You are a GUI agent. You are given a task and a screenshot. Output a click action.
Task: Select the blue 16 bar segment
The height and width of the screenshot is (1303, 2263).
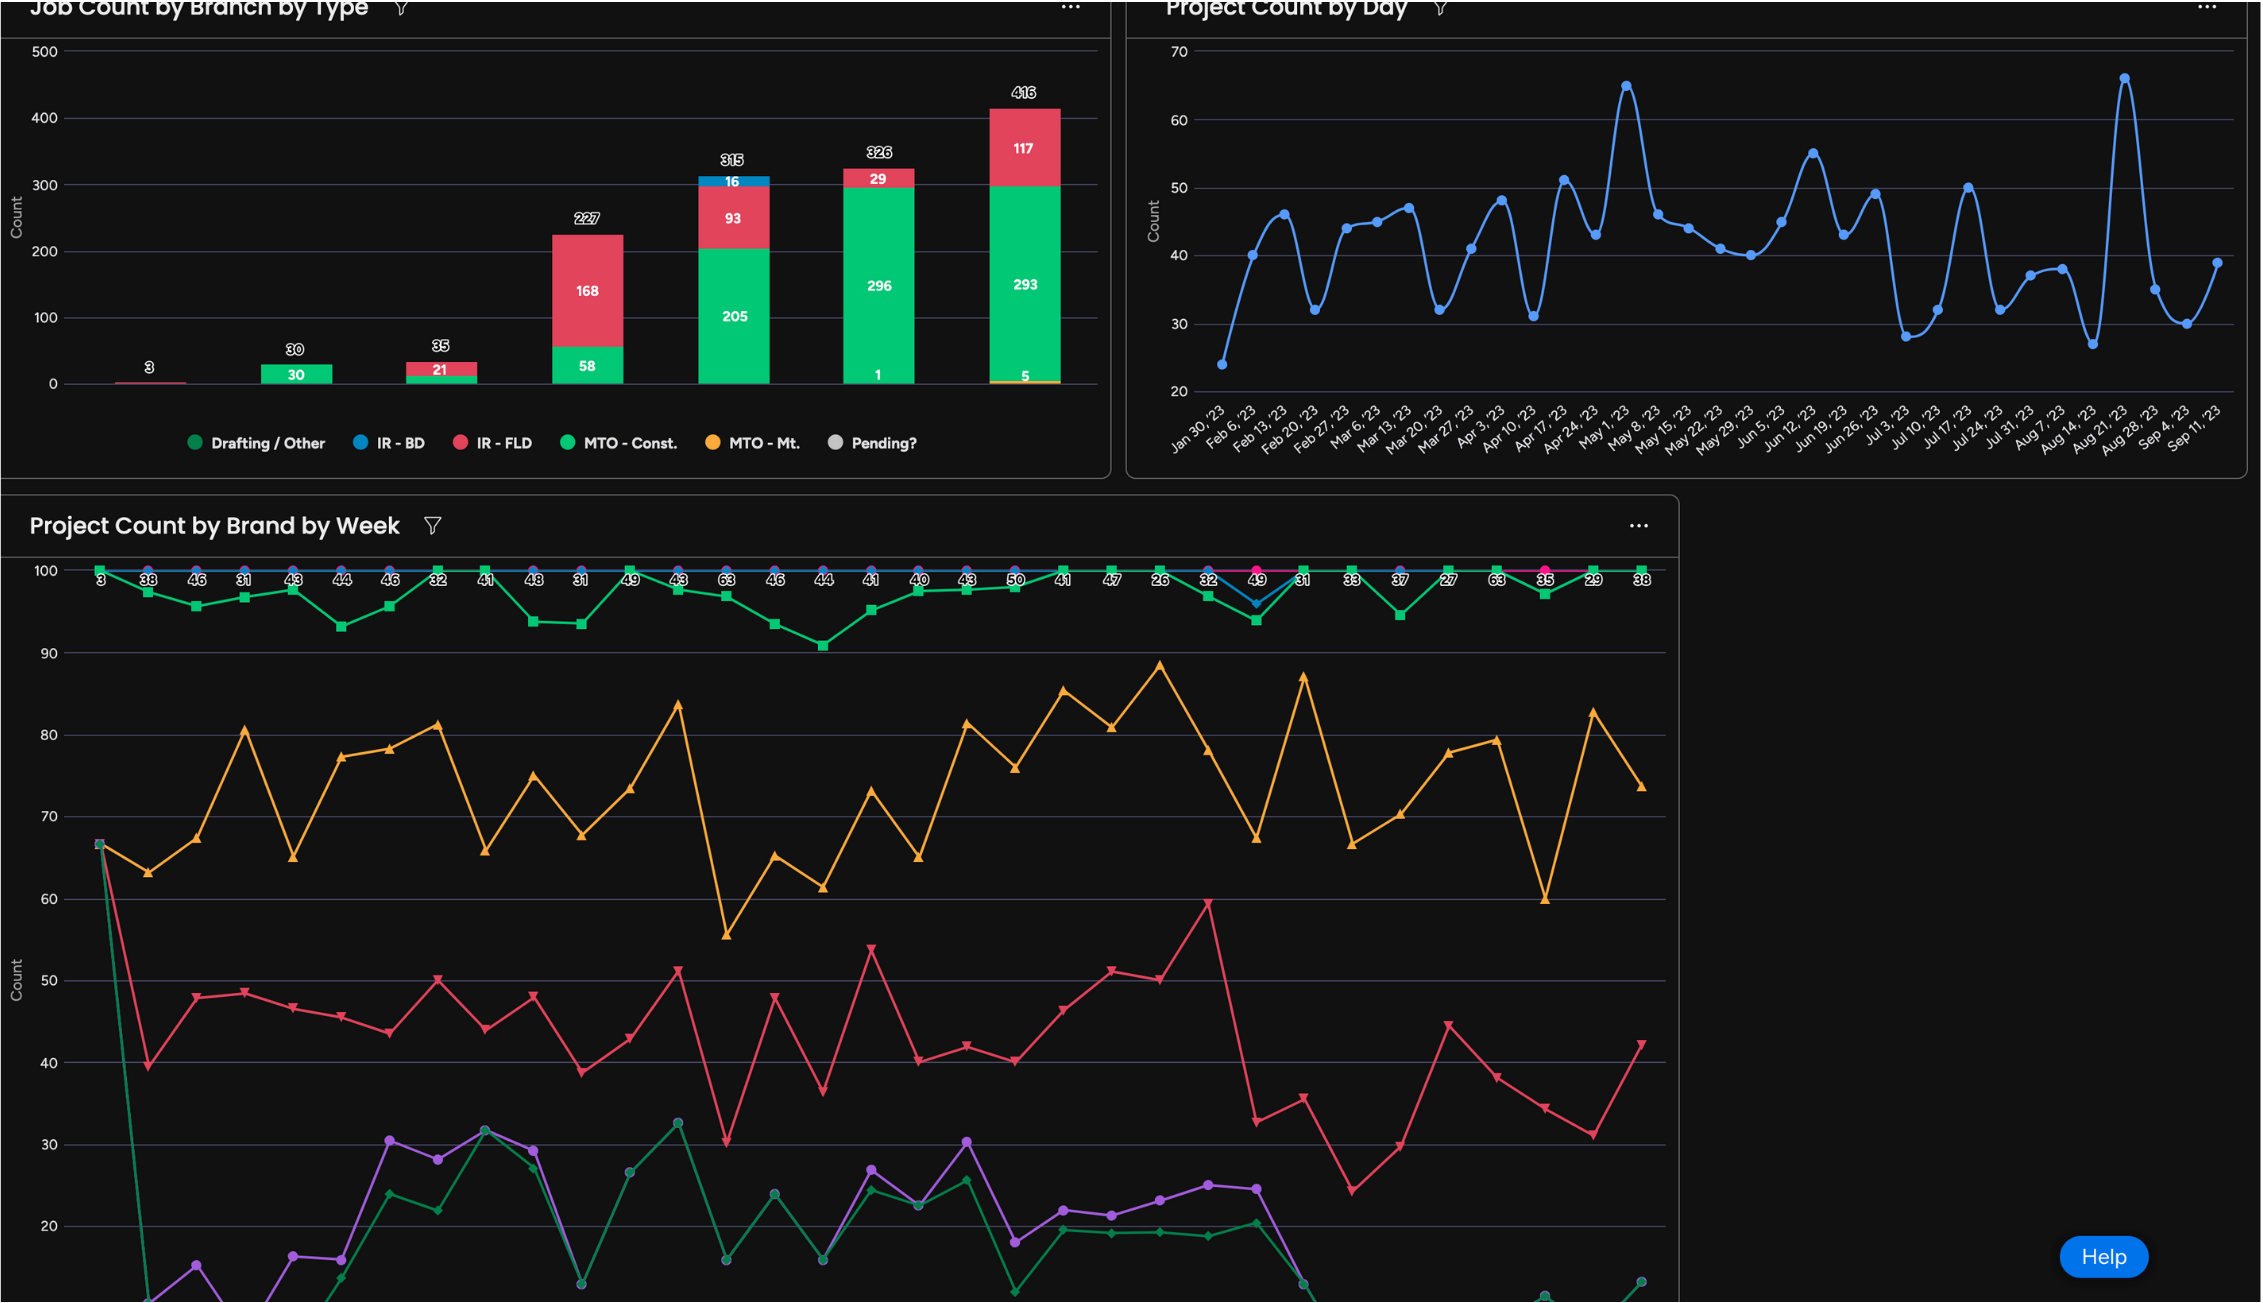(733, 182)
